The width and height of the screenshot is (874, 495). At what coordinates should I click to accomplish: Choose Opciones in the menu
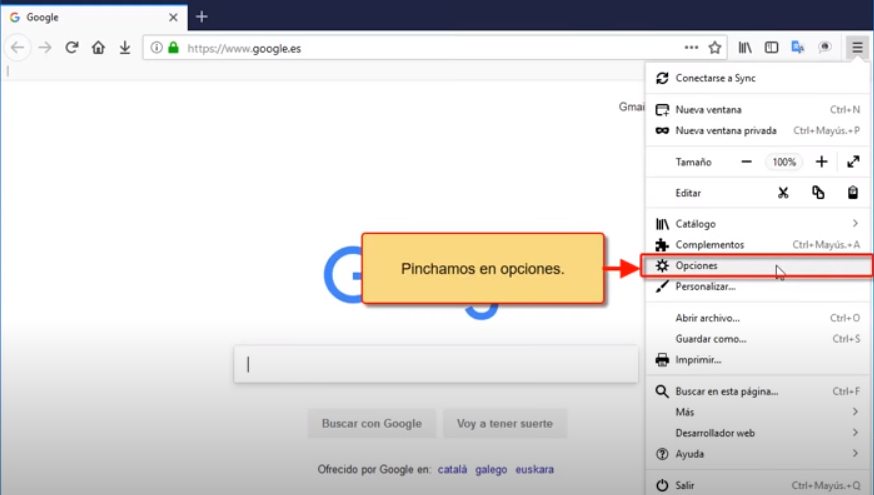(x=758, y=265)
